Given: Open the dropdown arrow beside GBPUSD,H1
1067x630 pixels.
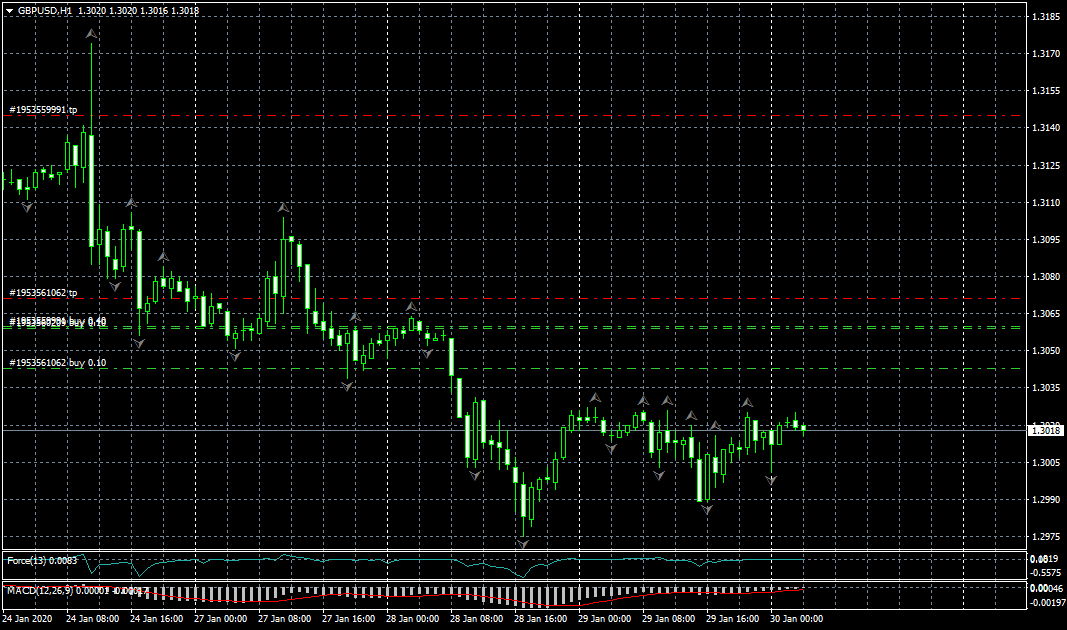Looking at the screenshot, I should (9, 10).
